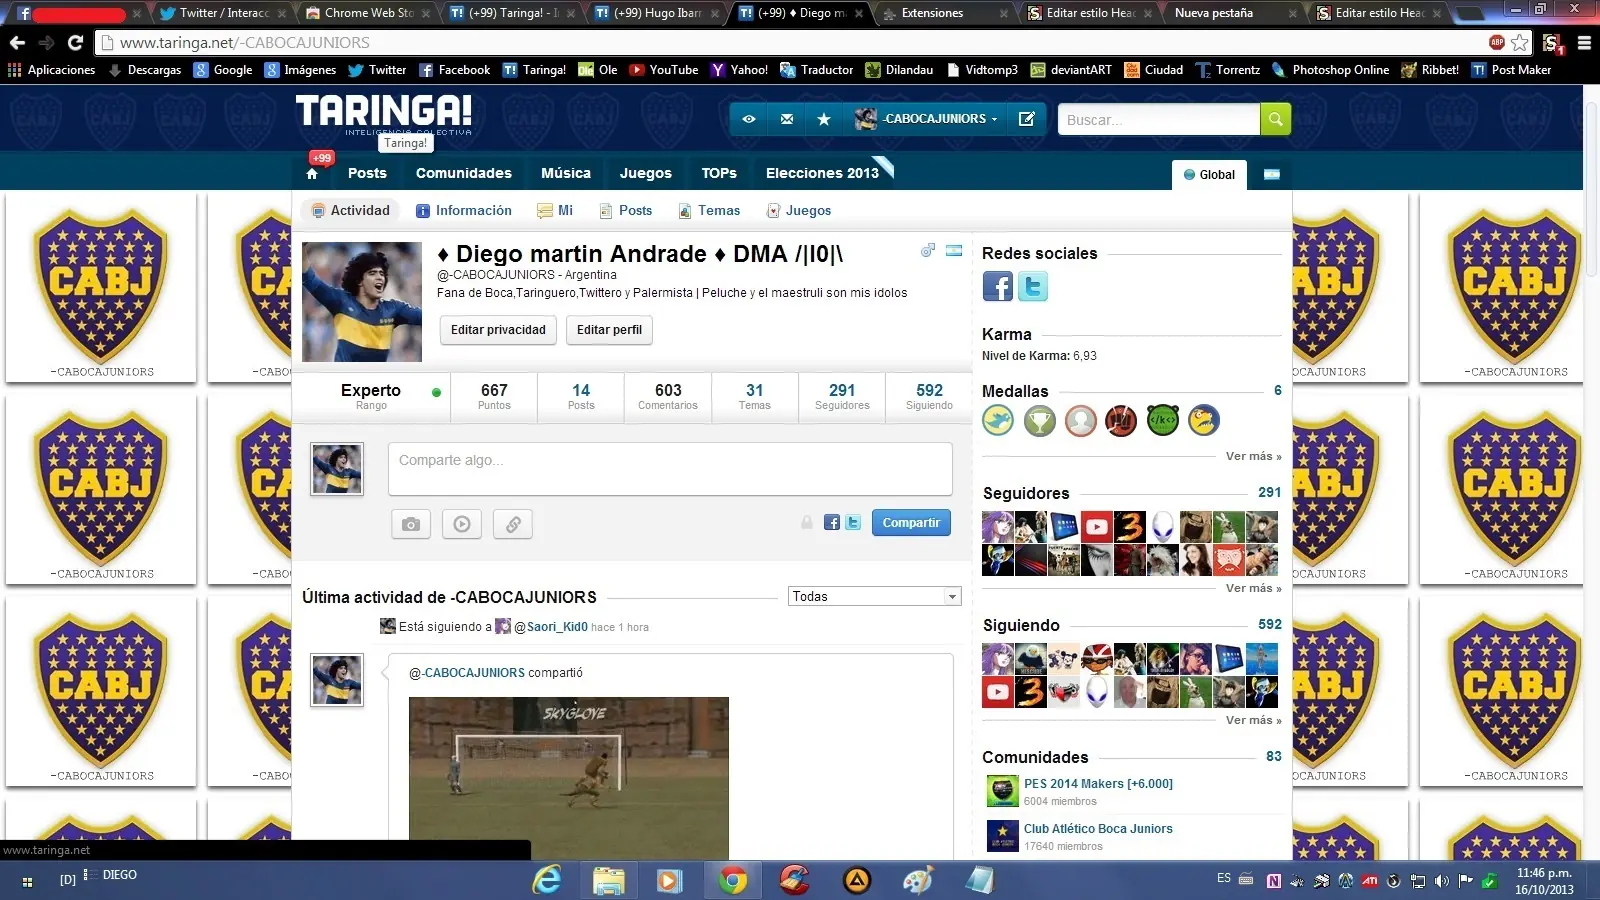The image size is (1600, 900).
Task: Toggle Twitter sharing next to Compartir
Action: [x=853, y=523]
